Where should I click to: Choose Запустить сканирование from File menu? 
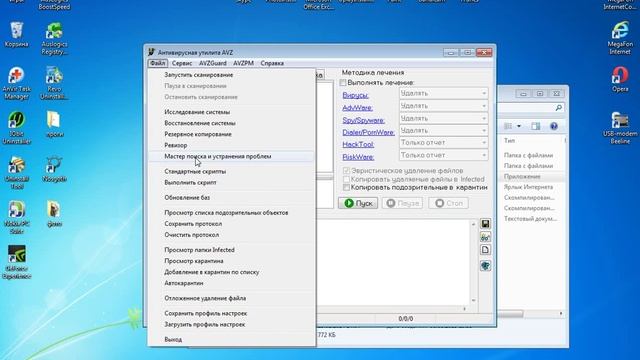pos(231,75)
